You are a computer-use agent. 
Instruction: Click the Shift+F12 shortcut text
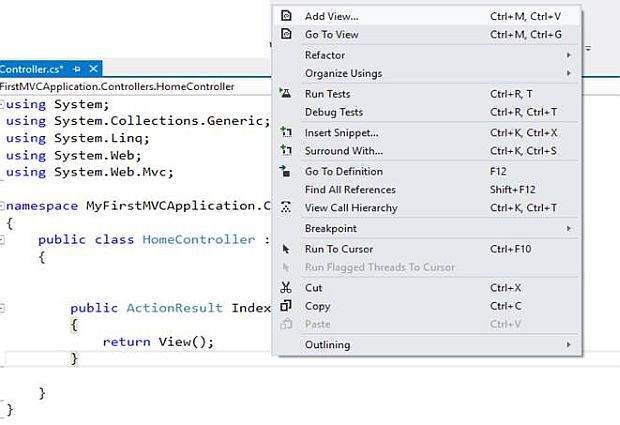pos(512,189)
